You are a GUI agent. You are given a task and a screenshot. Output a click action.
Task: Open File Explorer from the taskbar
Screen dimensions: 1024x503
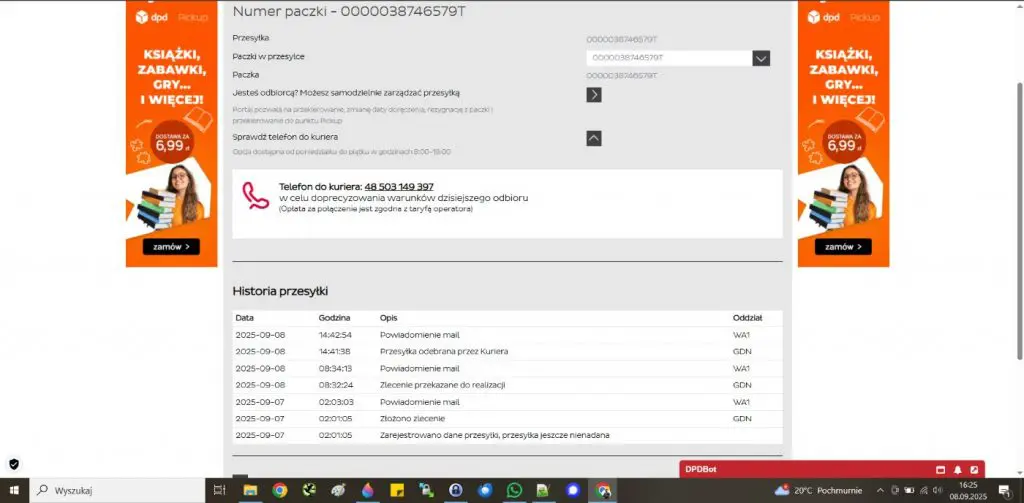pos(249,490)
